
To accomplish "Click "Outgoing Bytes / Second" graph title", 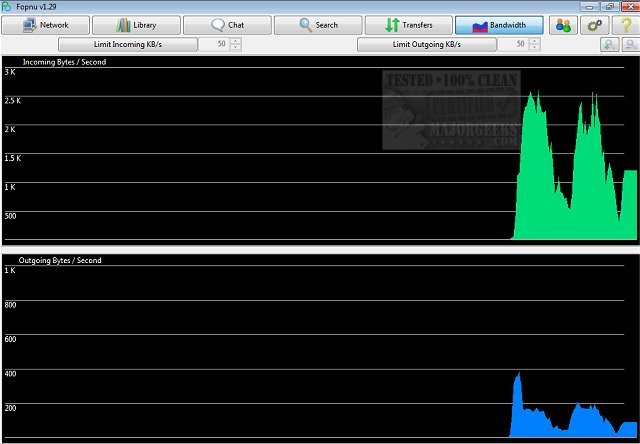I will point(60,260).
